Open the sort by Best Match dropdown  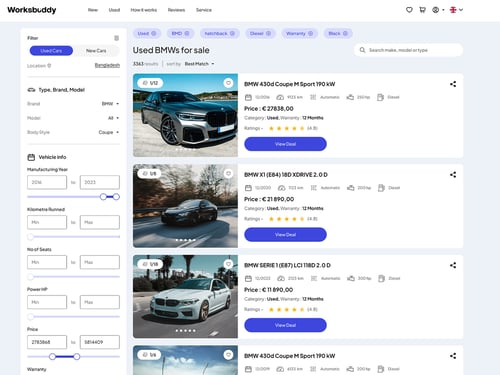199,64
